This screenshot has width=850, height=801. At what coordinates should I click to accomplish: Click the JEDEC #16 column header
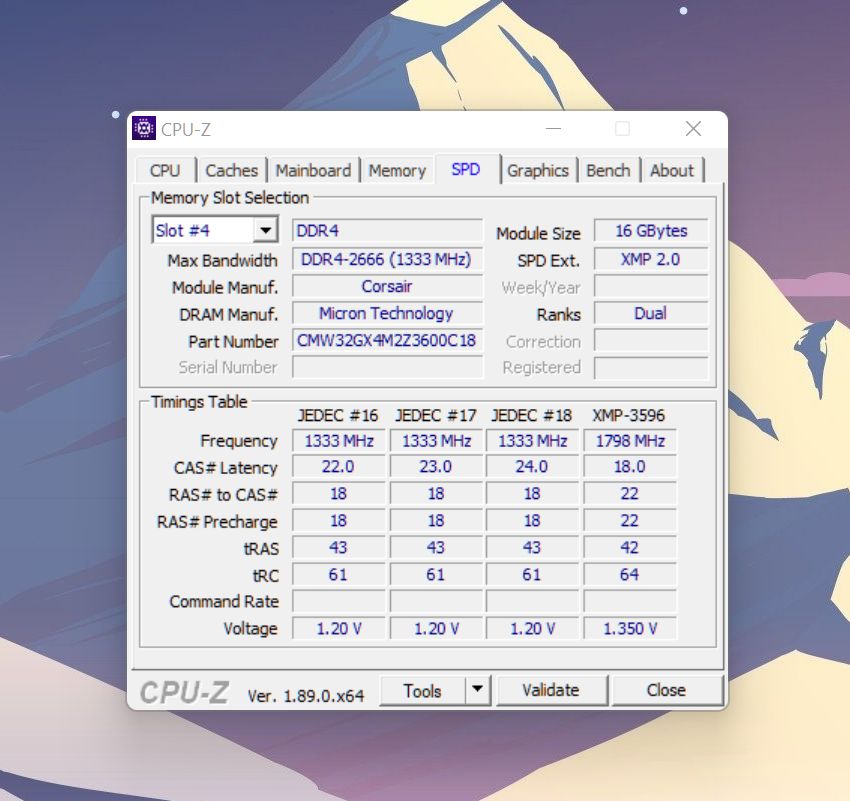(338, 416)
